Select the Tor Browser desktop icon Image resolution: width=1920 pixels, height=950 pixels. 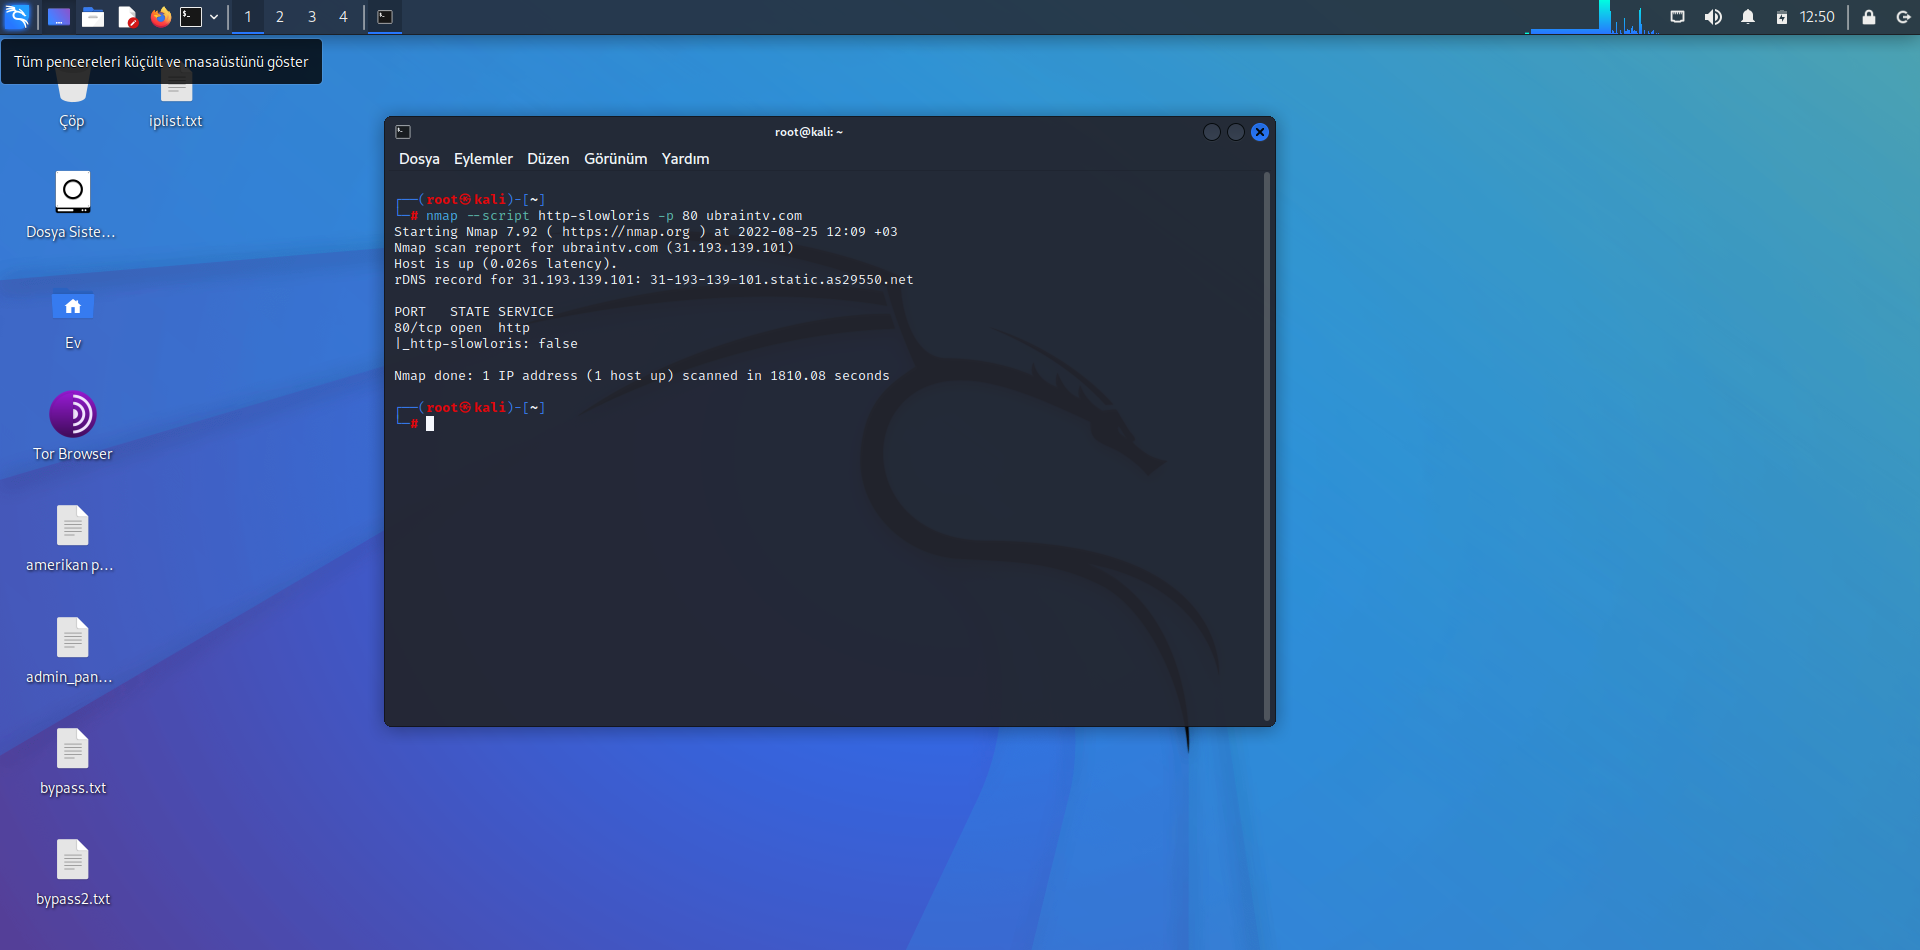coord(73,427)
